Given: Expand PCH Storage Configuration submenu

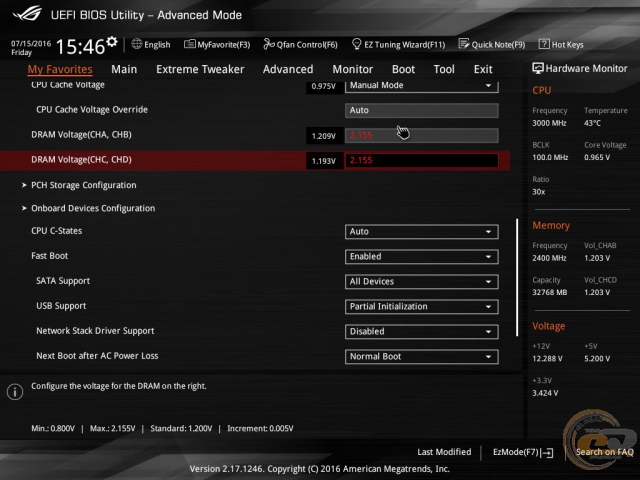Looking at the screenshot, I should pos(84,185).
